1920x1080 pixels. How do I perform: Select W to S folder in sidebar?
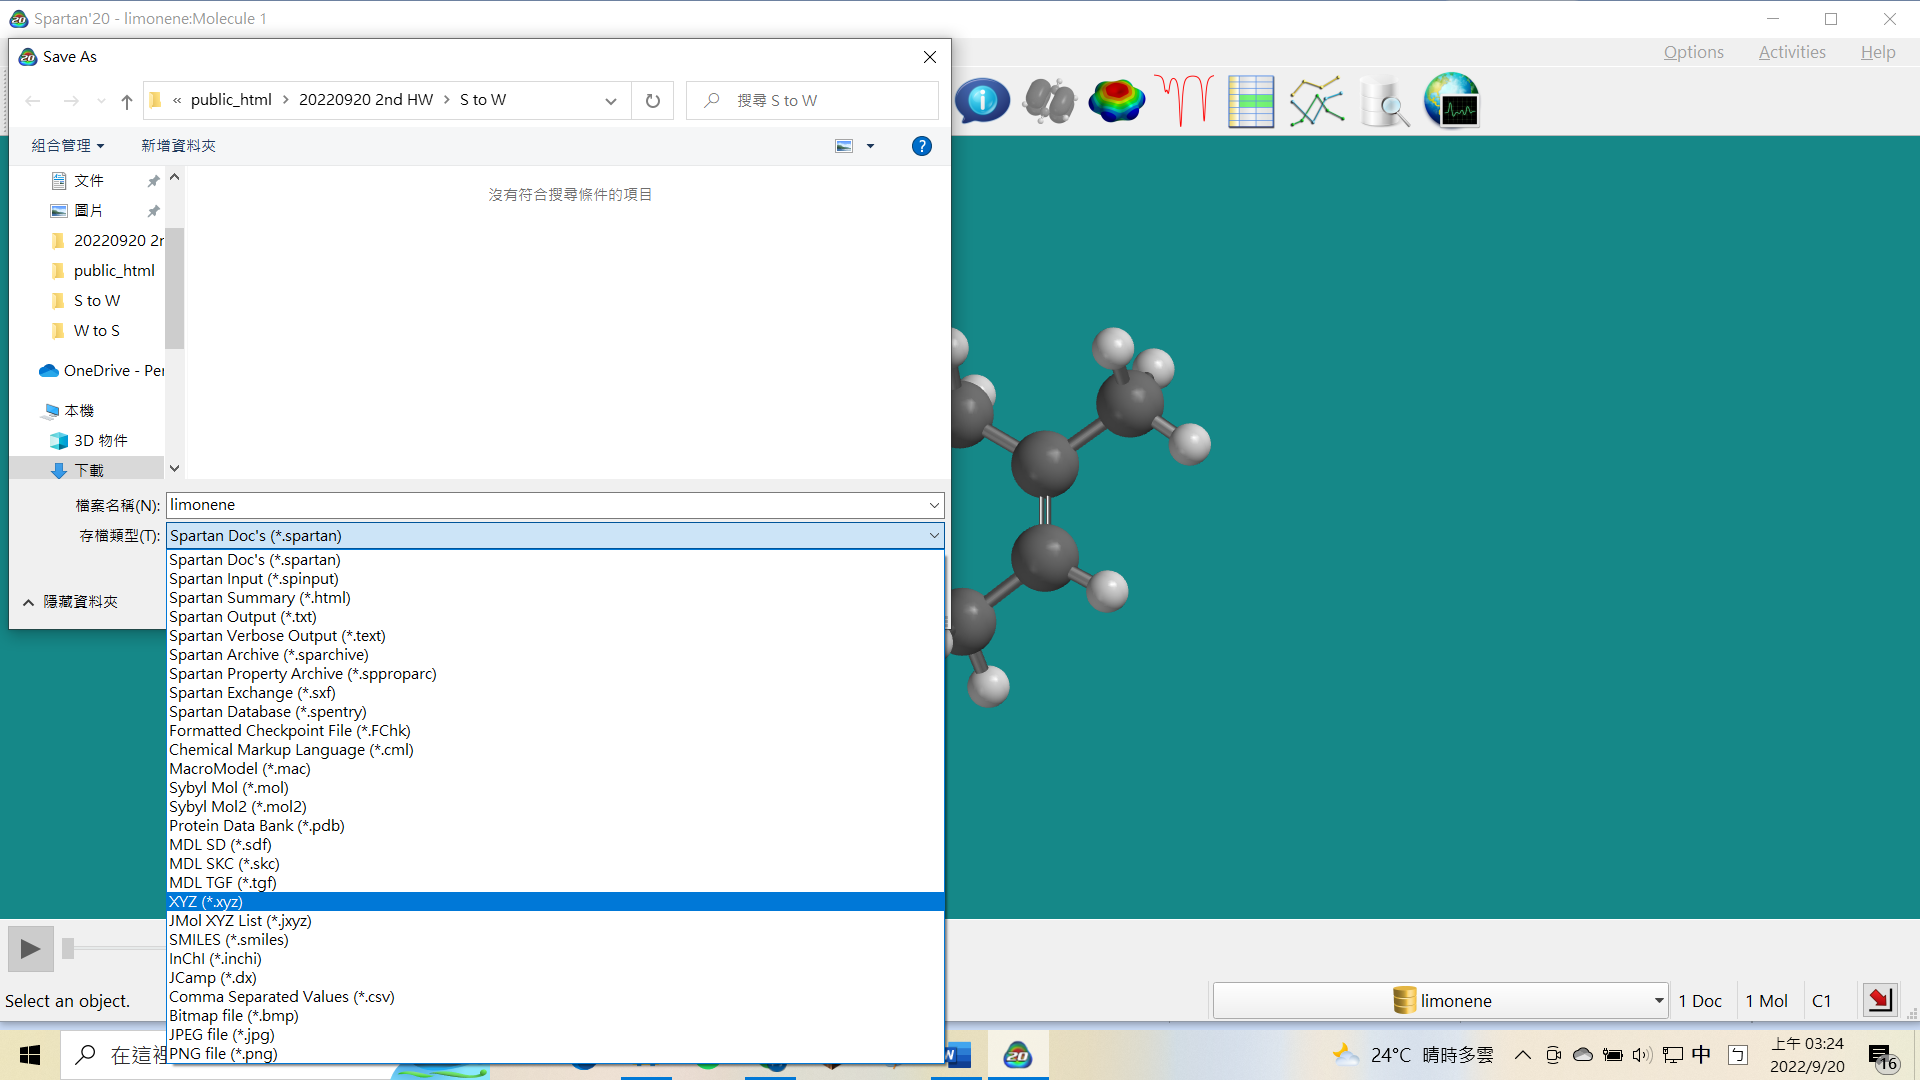[x=97, y=331]
